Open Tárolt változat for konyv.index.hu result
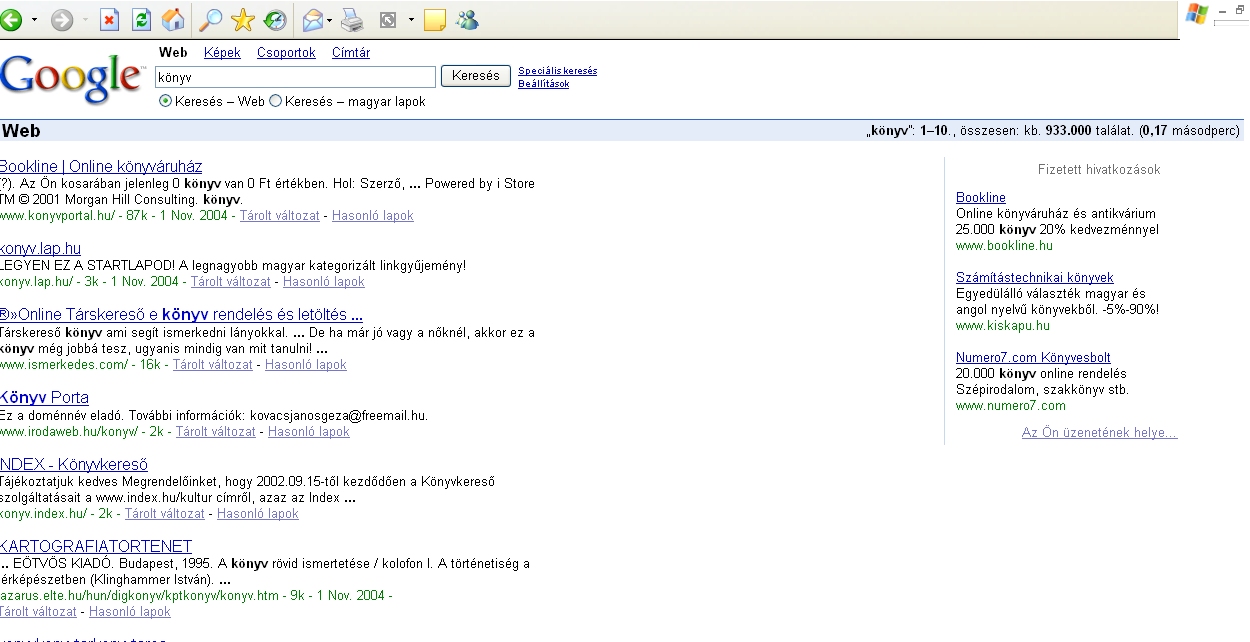Image resolution: width=1250 pixels, height=642 pixels. (165, 514)
